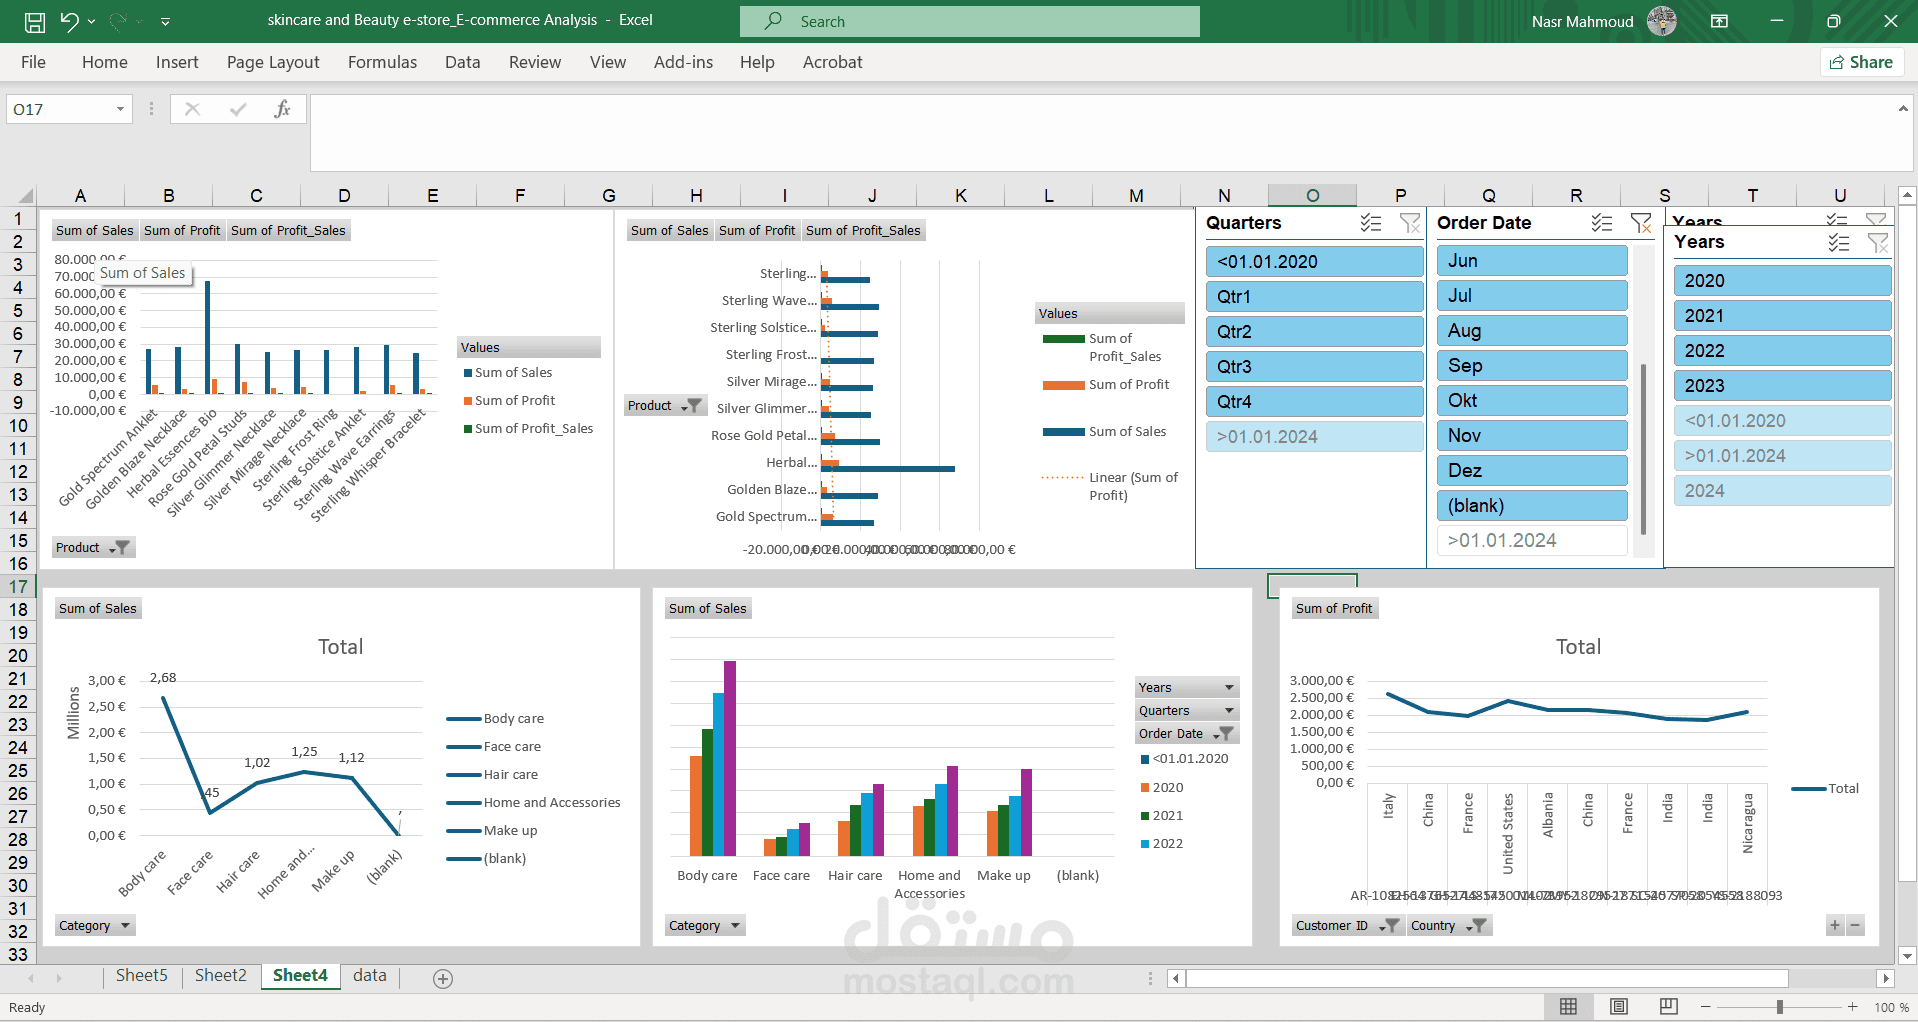Click the Redo arrow icon
The height and width of the screenshot is (1022, 1918).
coord(118,21)
